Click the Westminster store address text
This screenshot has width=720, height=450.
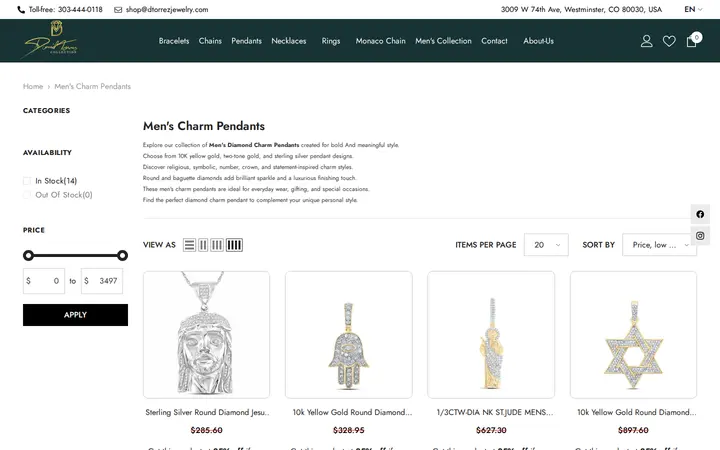(581, 10)
